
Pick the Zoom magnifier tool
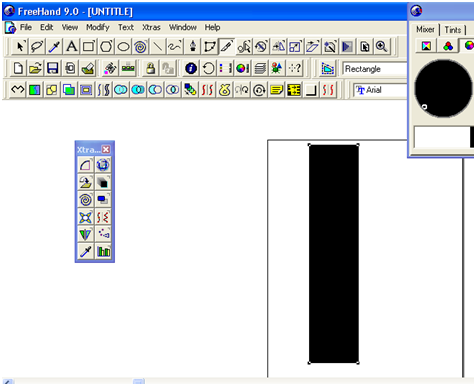(382, 47)
